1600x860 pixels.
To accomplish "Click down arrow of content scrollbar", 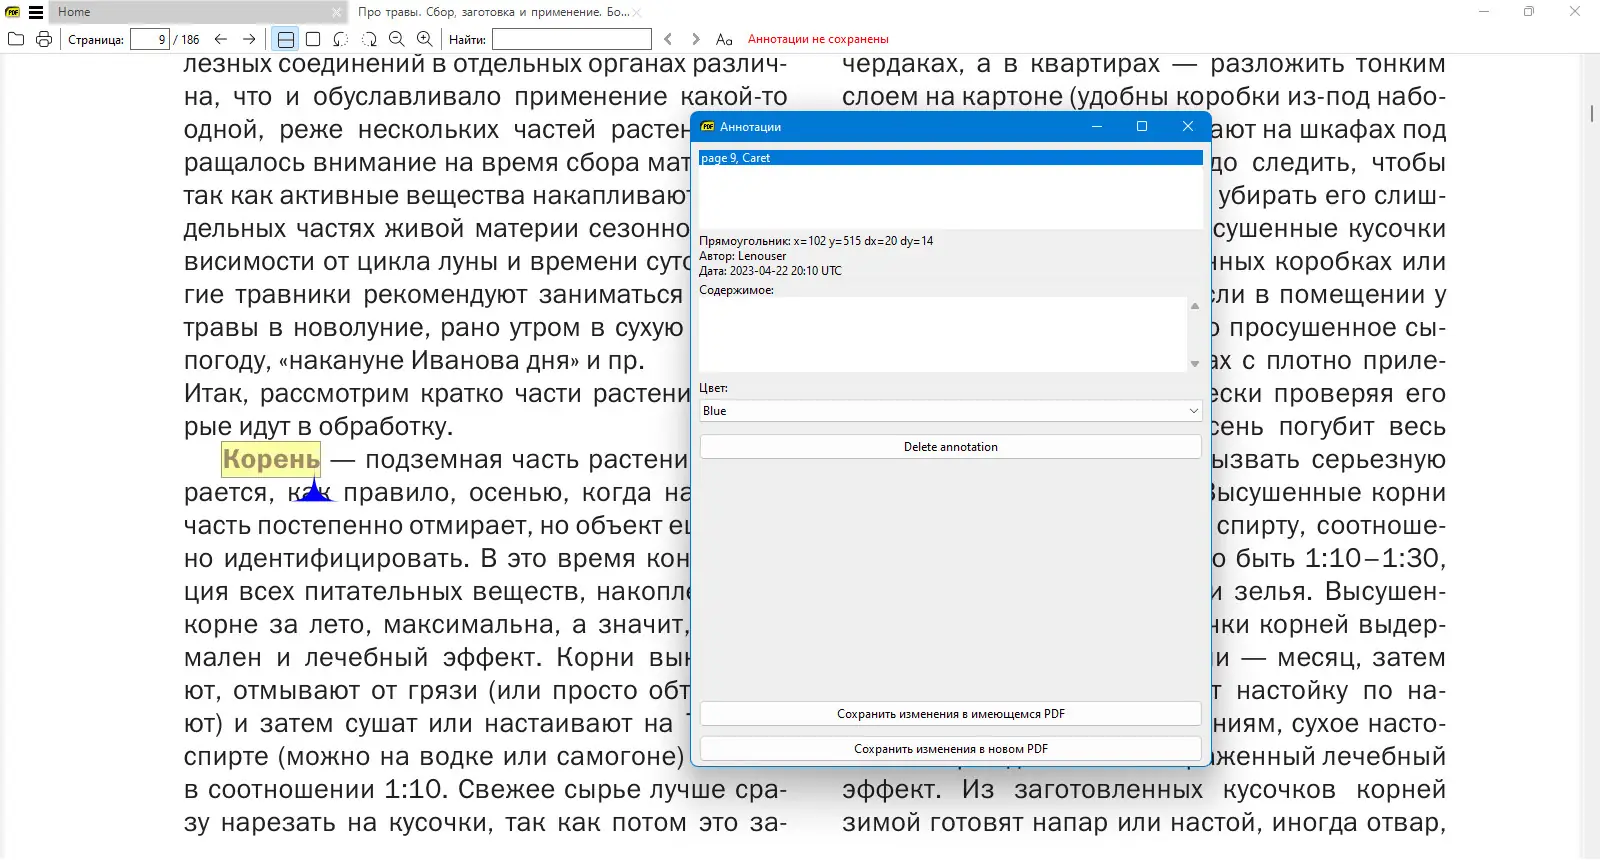I will pos(1195,364).
